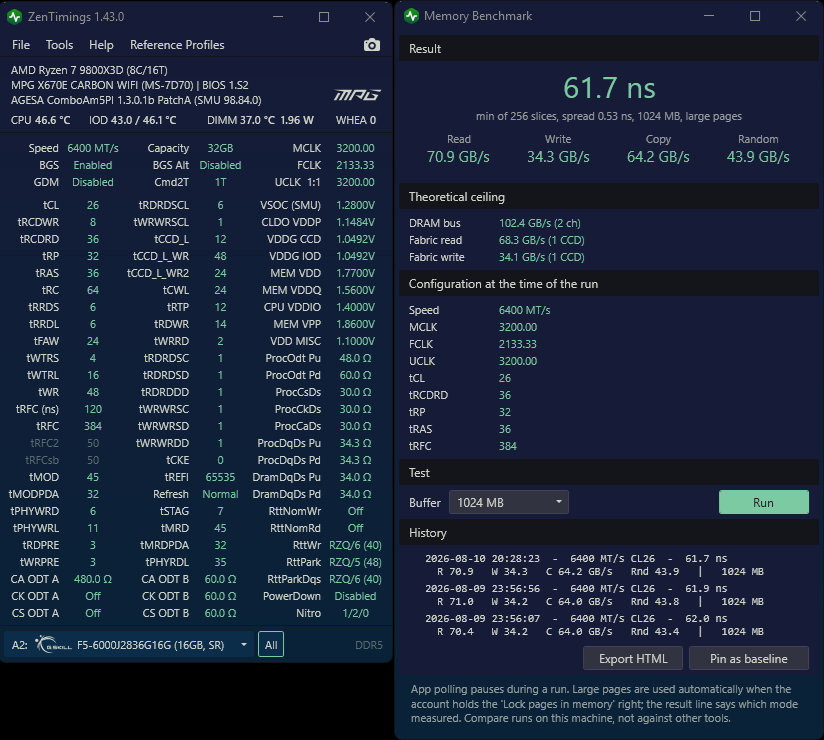Expand the Buffer size 1024 MB combo box
The width and height of the screenshot is (824, 740).
(x=508, y=502)
